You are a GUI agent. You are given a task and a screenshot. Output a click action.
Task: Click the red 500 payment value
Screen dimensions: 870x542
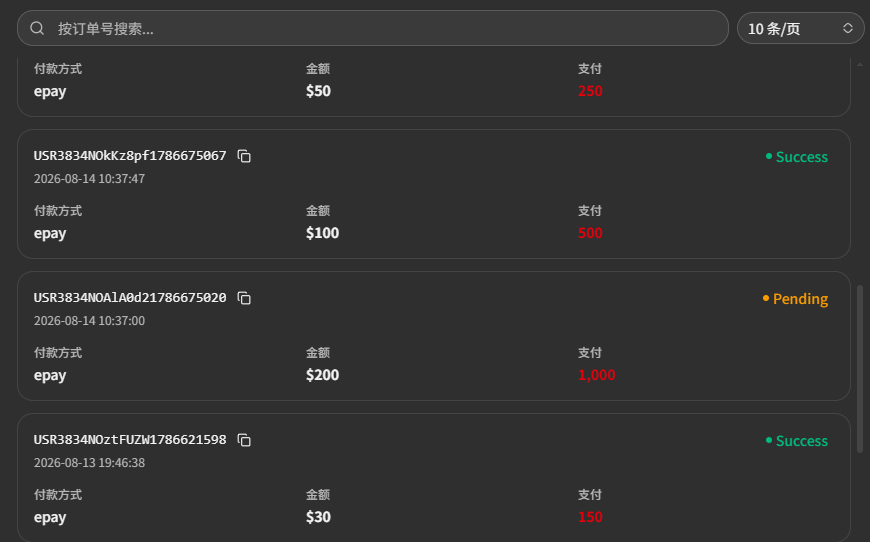tap(590, 233)
